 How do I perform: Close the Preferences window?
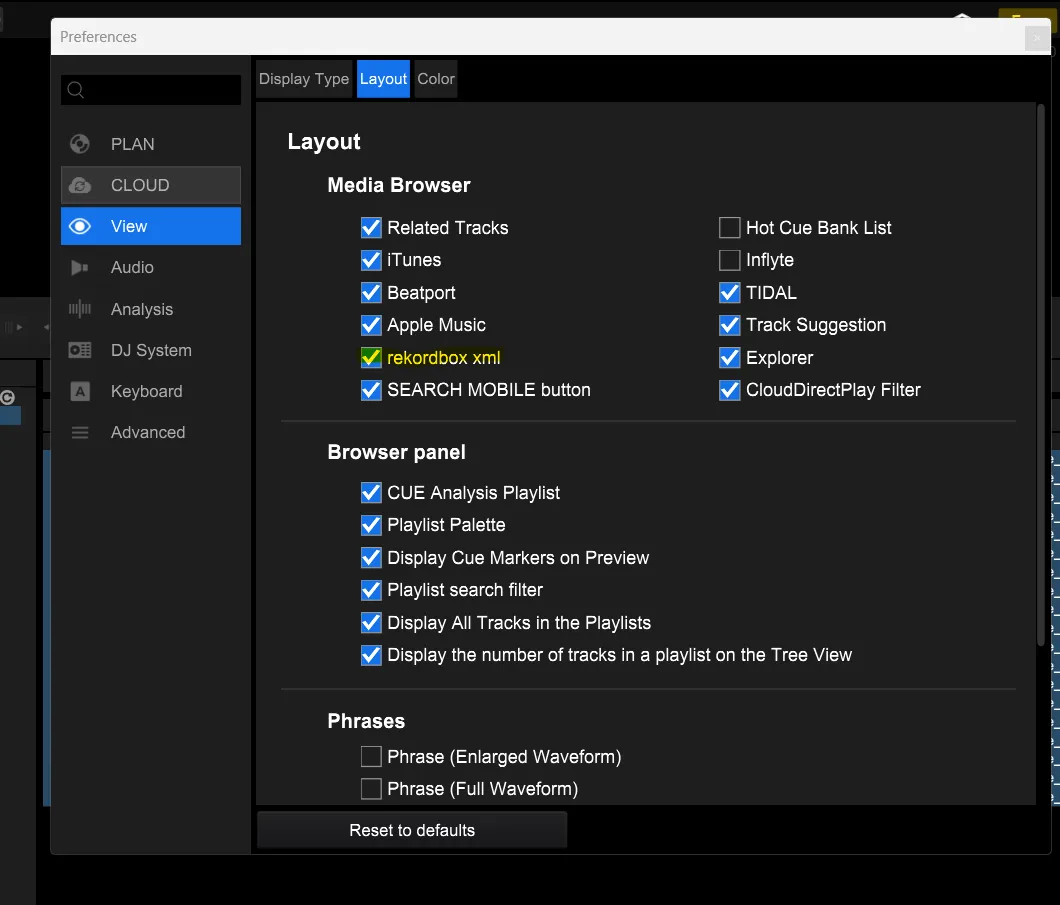[1037, 38]
